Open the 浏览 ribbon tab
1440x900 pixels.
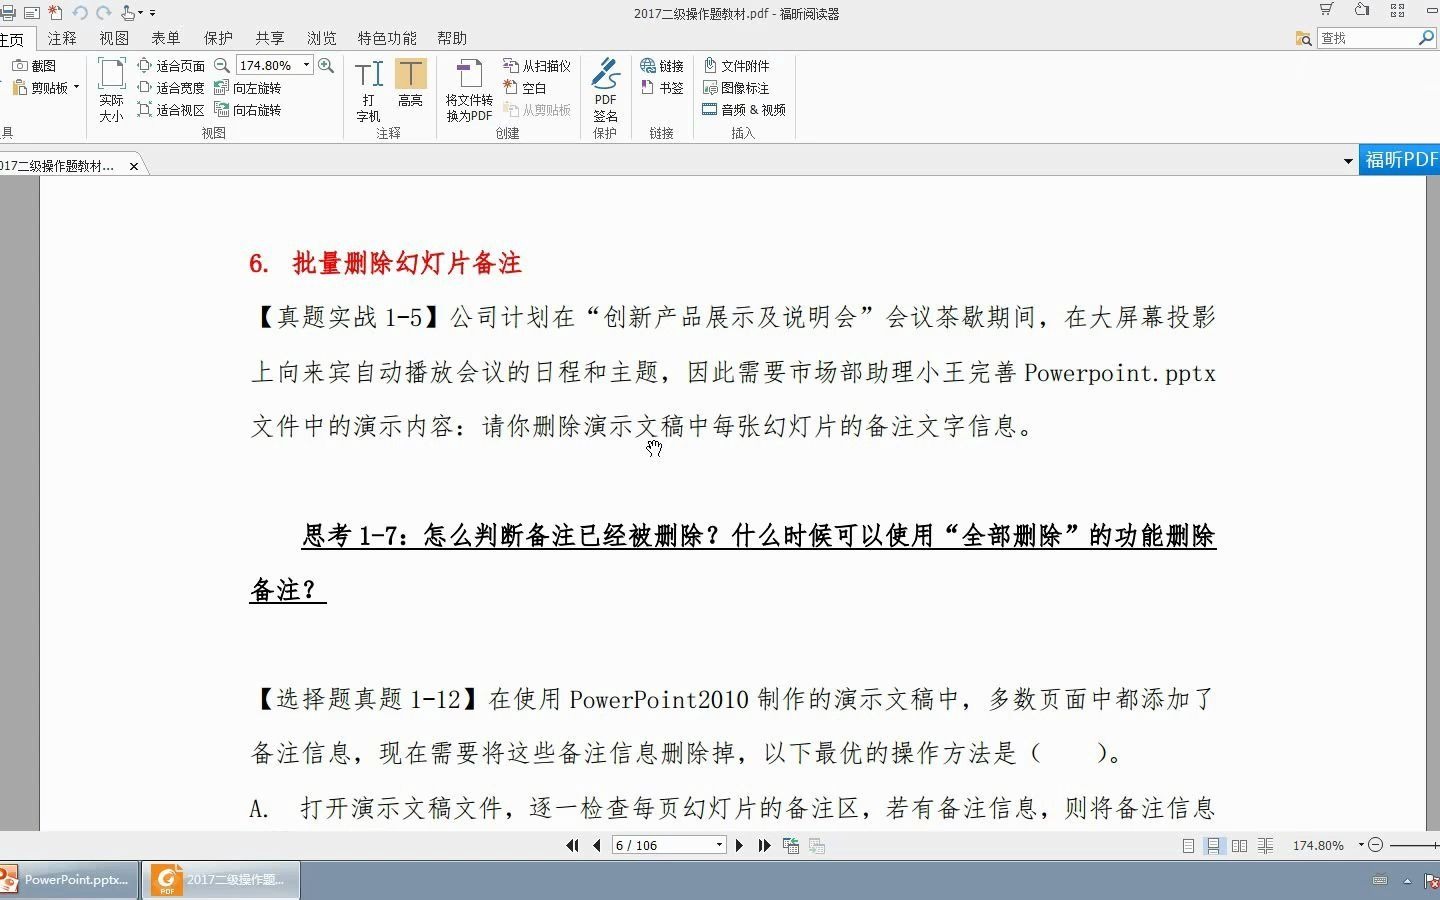coord(322,38)
